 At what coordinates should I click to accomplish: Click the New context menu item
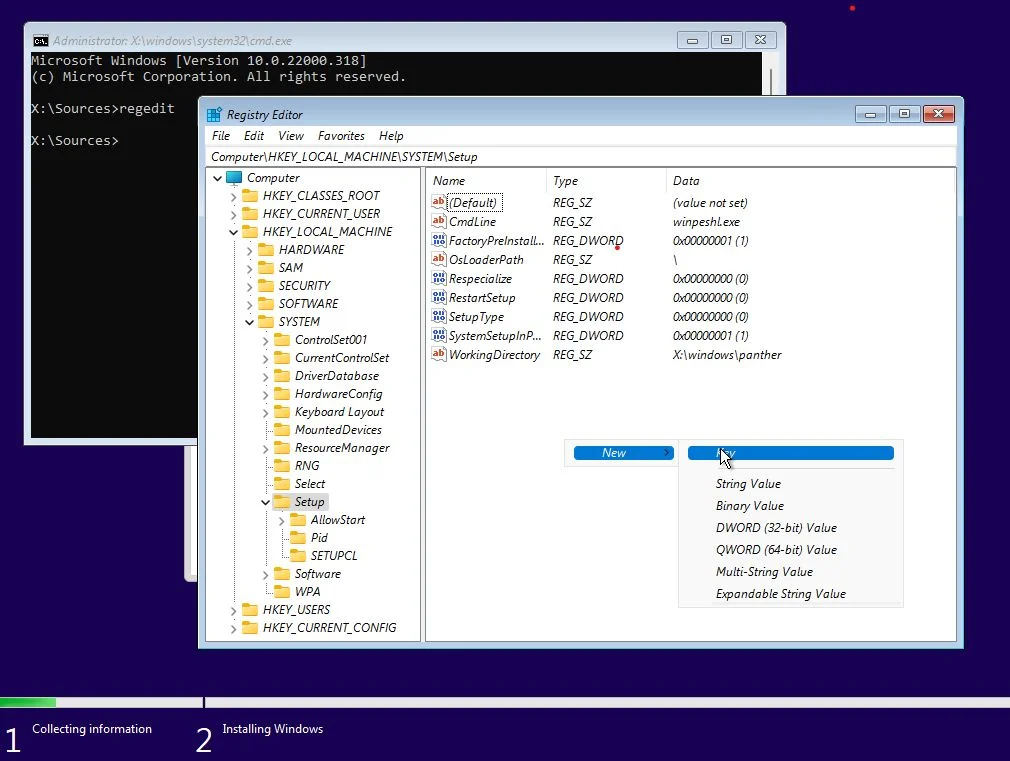pos(624,453)
